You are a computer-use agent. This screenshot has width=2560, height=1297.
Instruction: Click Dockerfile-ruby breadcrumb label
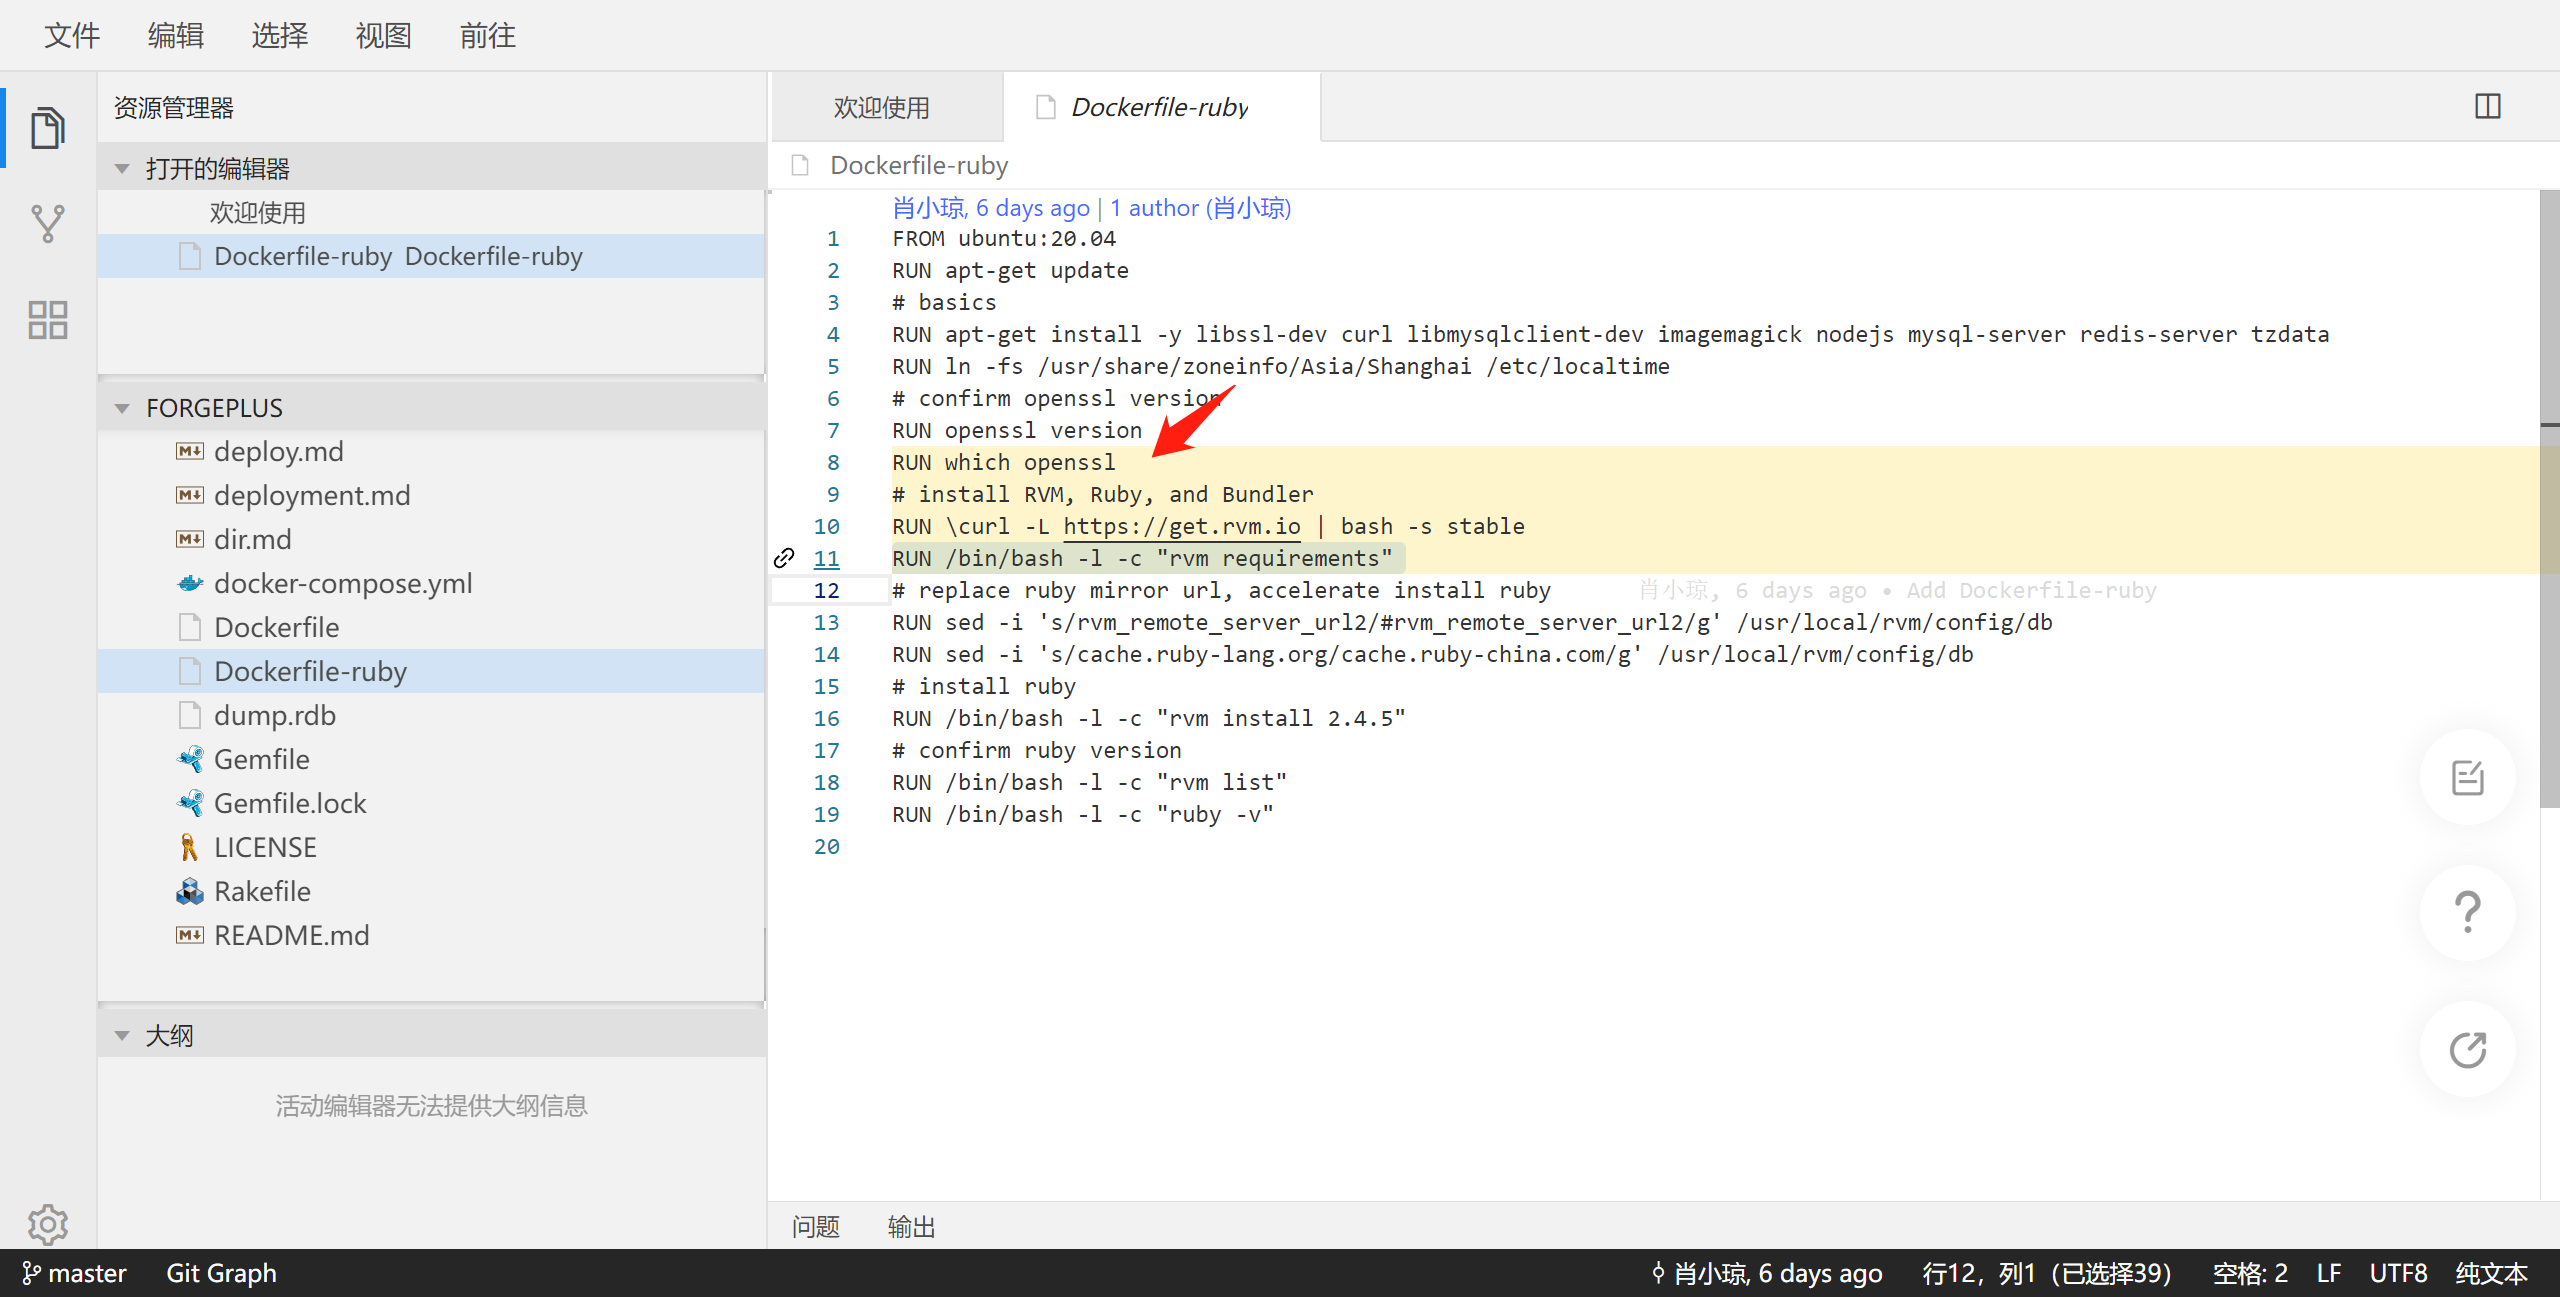point(919,165)
